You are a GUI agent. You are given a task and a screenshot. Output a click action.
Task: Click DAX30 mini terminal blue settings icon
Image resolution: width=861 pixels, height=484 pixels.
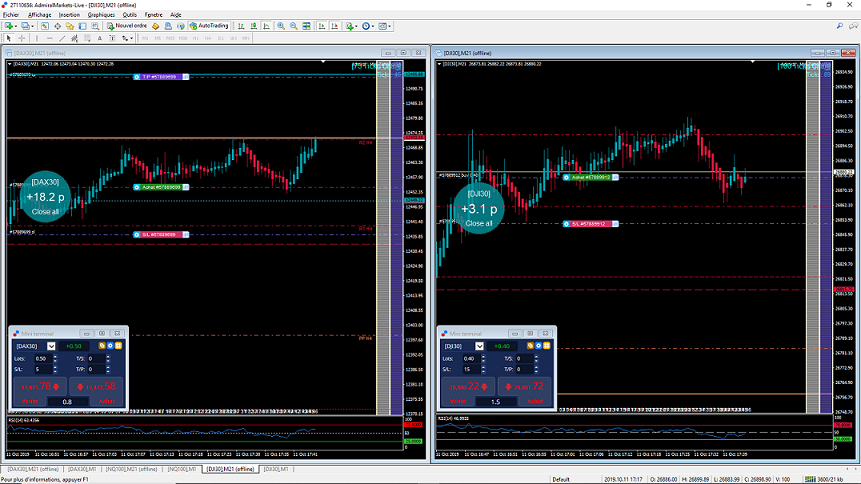pos(110,346)
